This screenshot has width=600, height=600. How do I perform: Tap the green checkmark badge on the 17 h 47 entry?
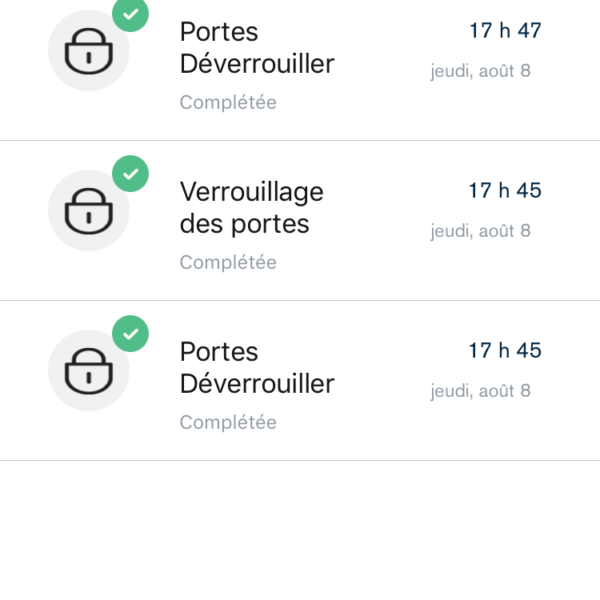click(x=130, y=14)
